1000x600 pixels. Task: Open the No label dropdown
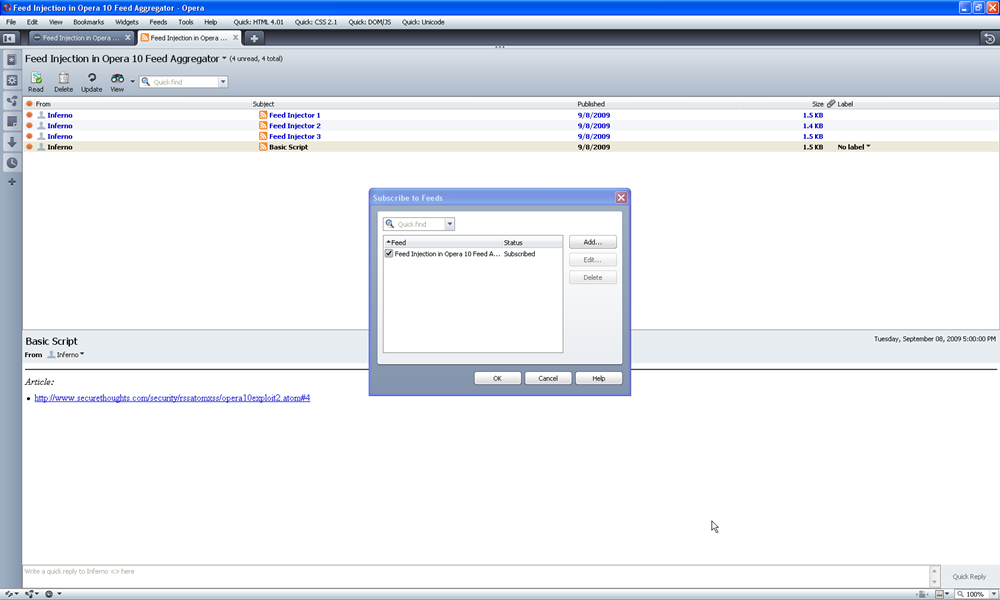[853, 147]
